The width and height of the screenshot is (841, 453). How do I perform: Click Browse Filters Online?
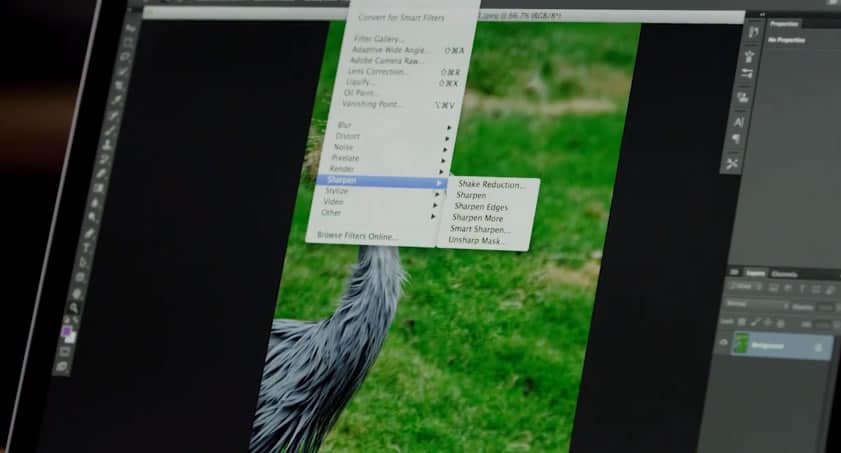pos(357,236)
